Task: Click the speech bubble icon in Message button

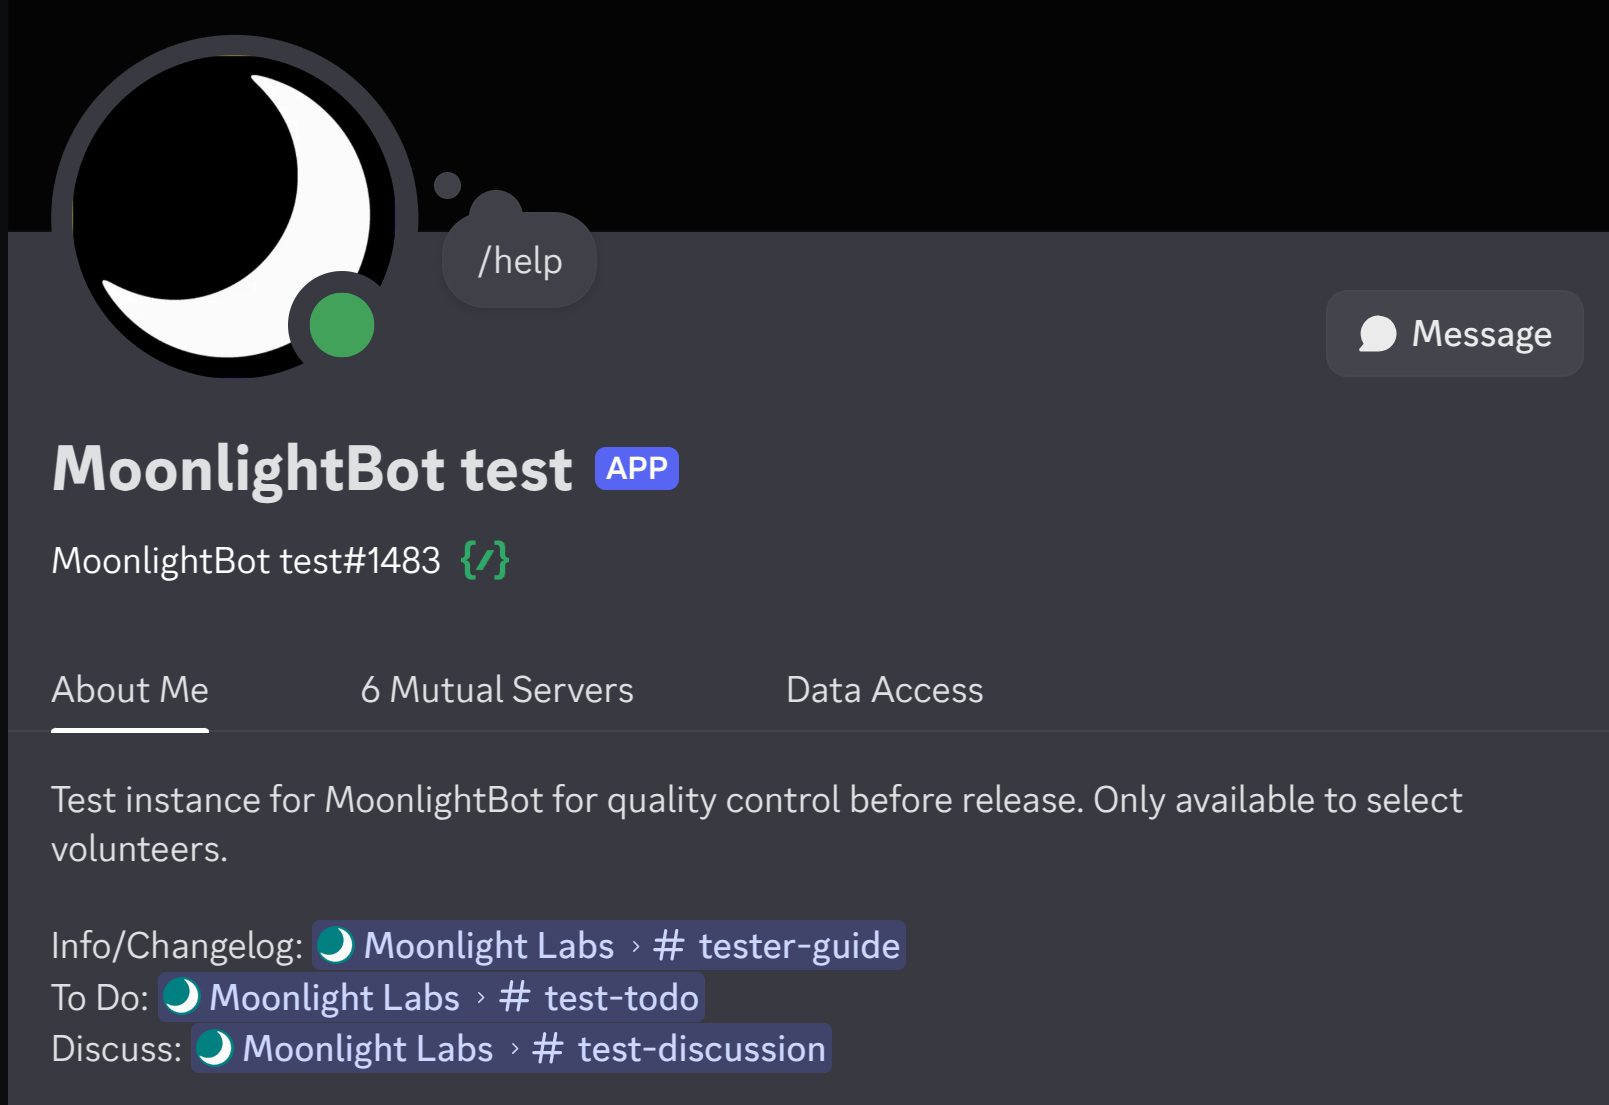Action: pyautogui.click(x=1378, y=334)
